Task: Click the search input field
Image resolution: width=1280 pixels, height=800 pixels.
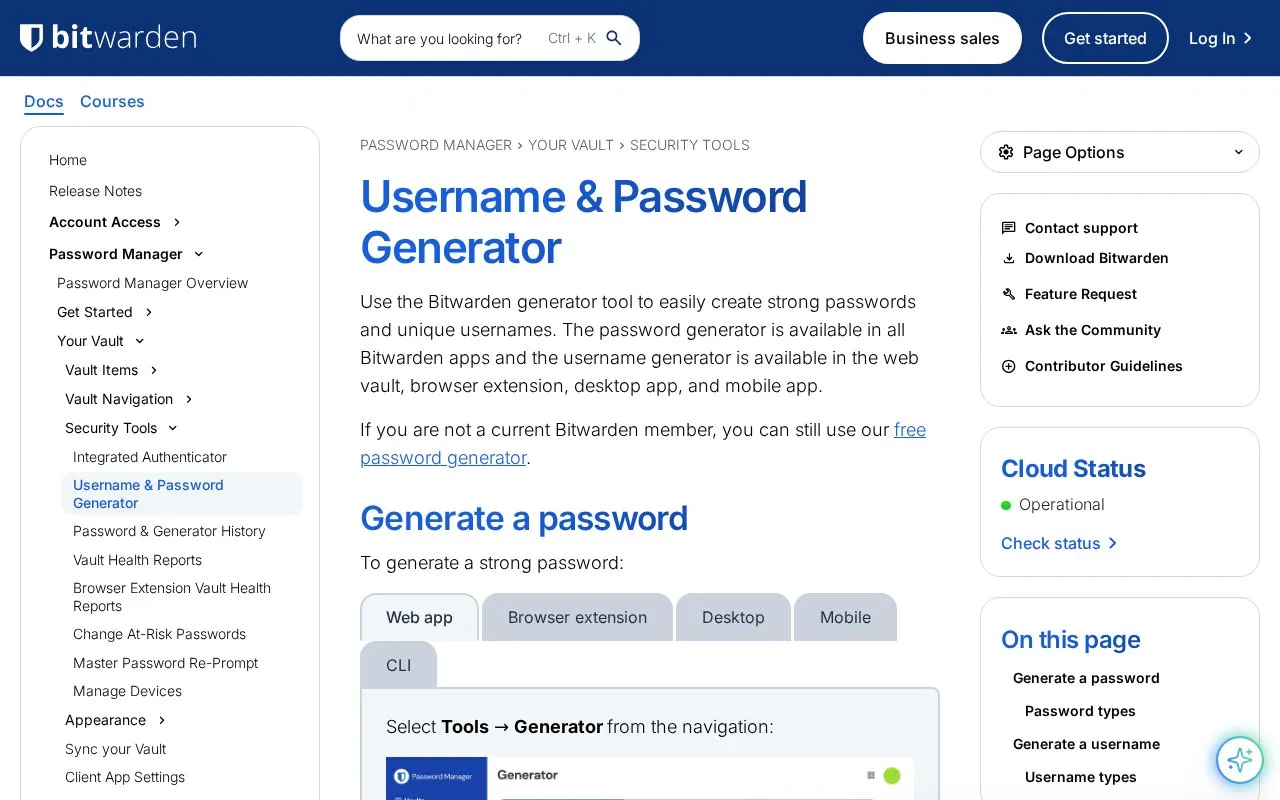Action: click(x=490, y=38)
